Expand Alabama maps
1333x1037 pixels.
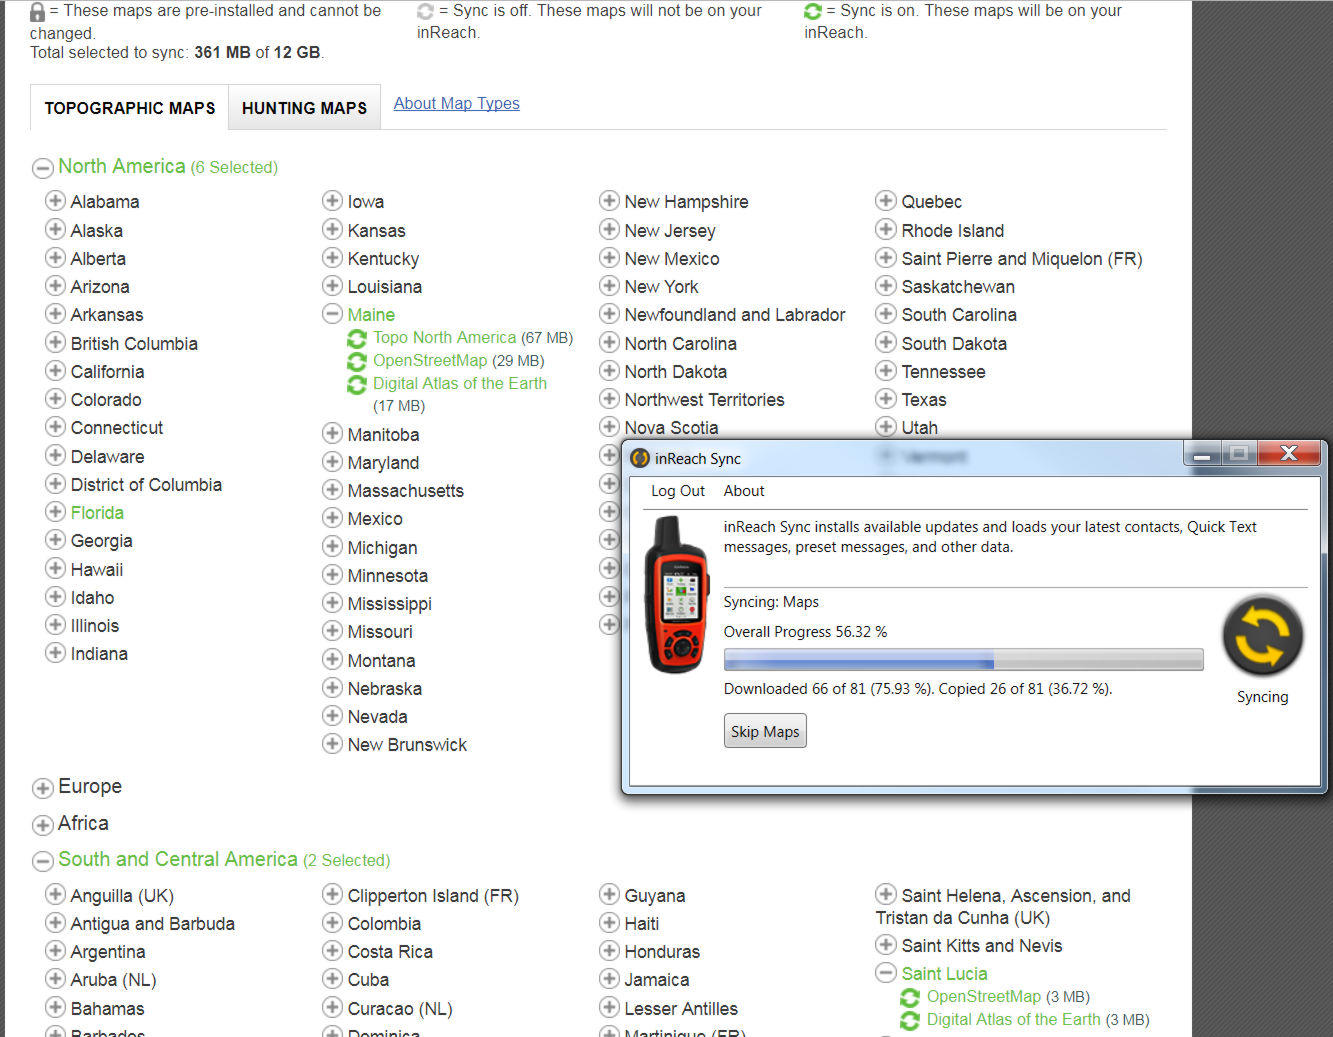[x=55, y=200]
